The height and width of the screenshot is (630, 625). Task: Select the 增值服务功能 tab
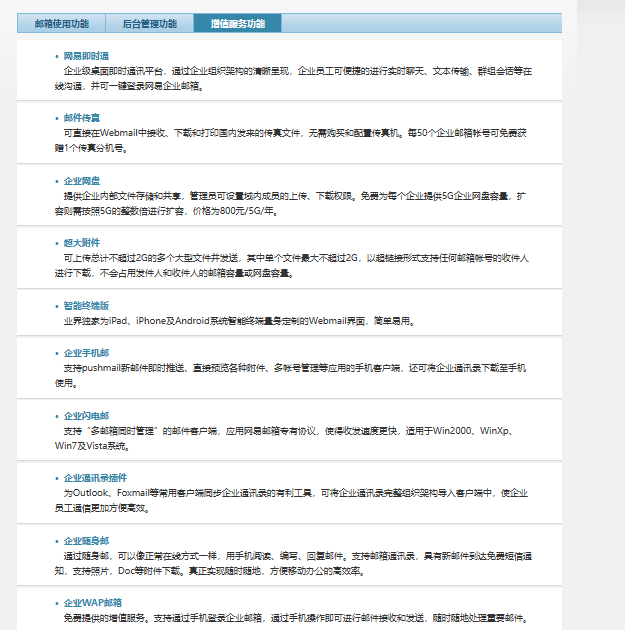[x=237, y=23]
